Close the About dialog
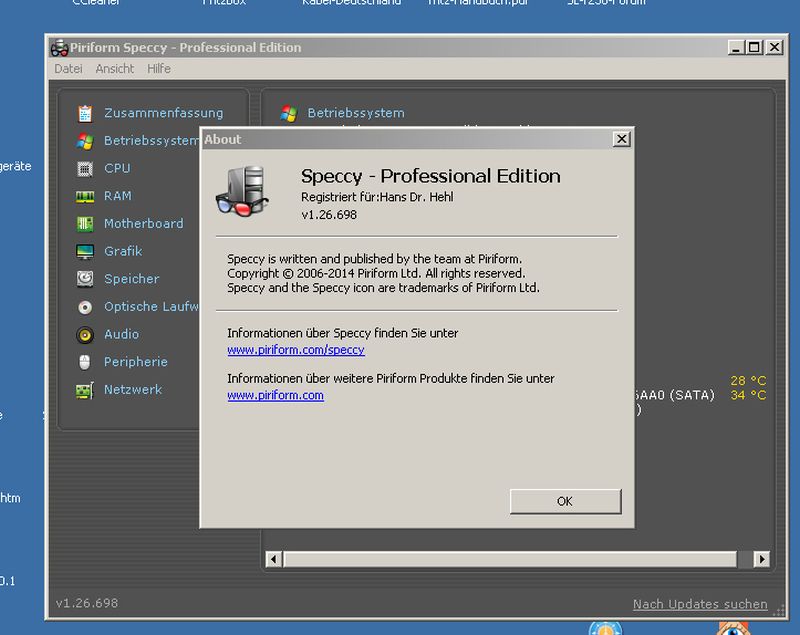The image size is (800, 635). click(x=621, y=139)
